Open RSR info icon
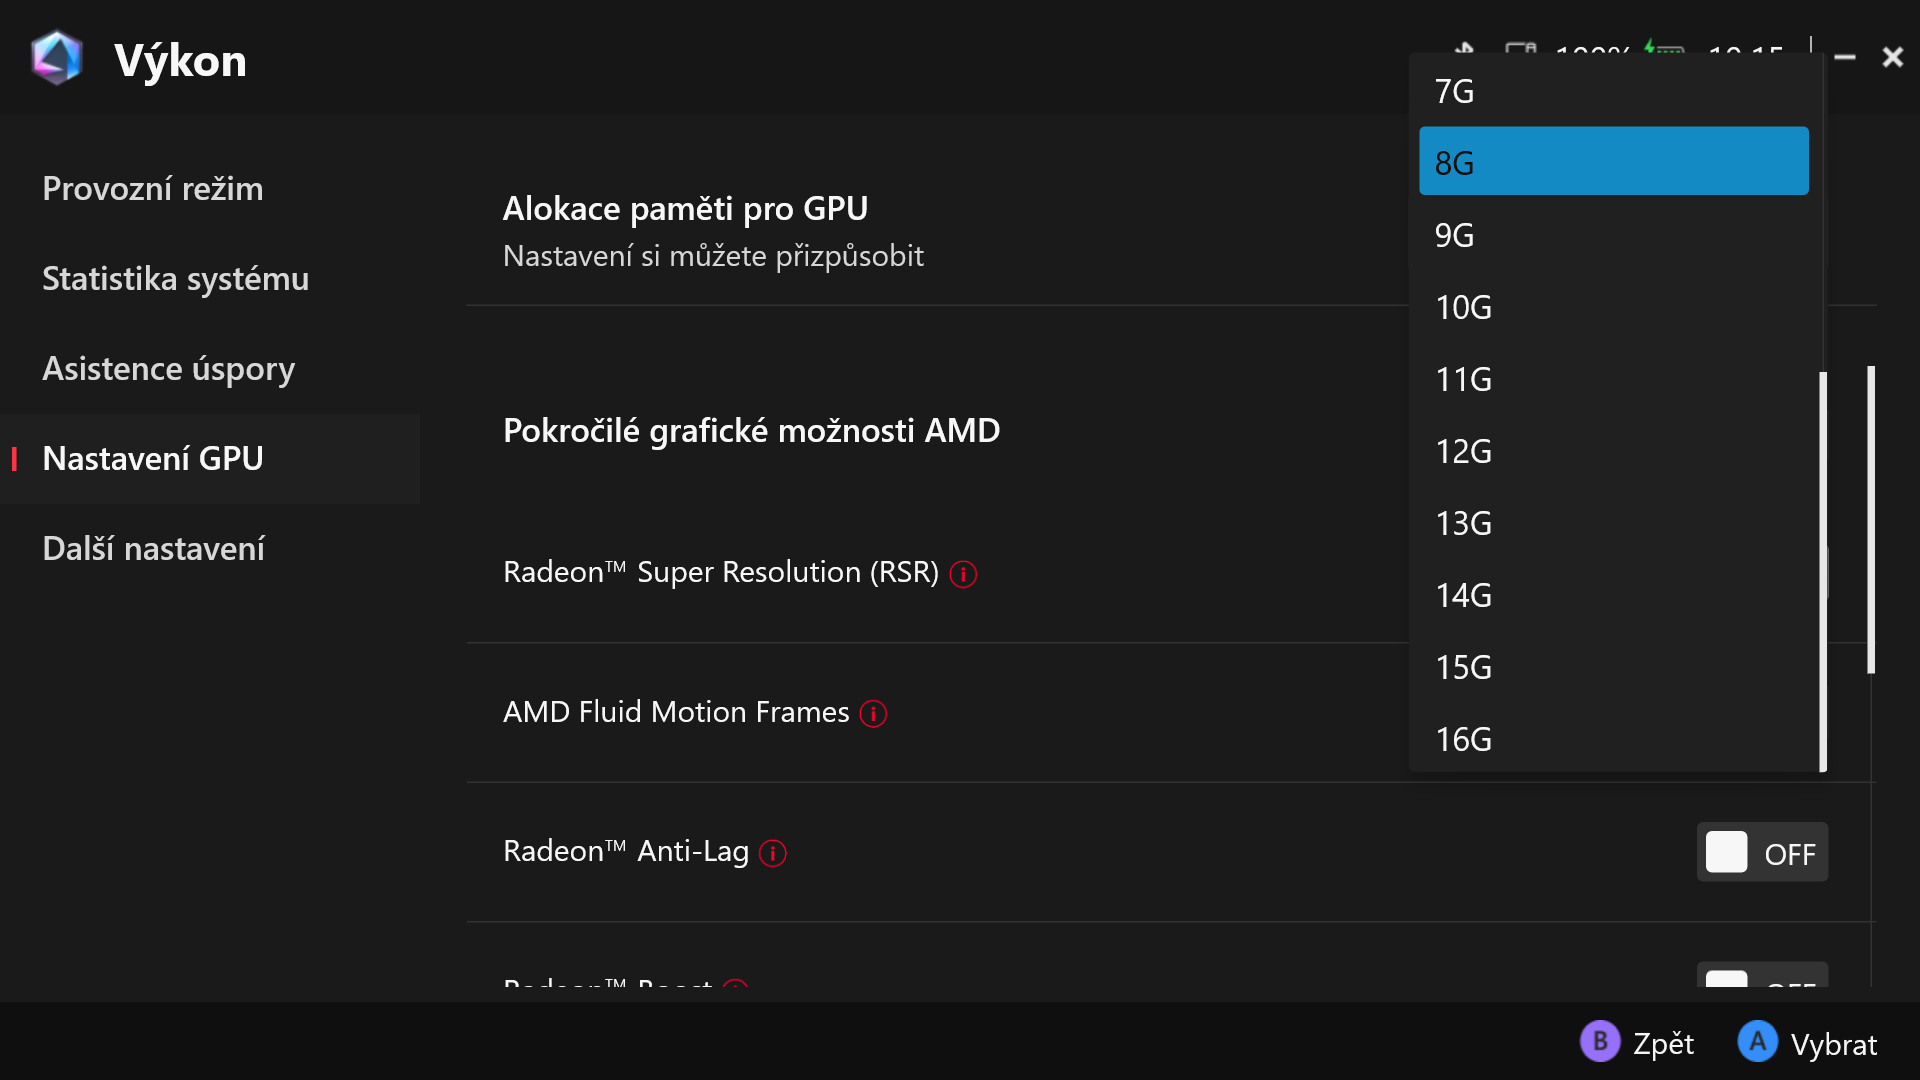 point(963,574)
